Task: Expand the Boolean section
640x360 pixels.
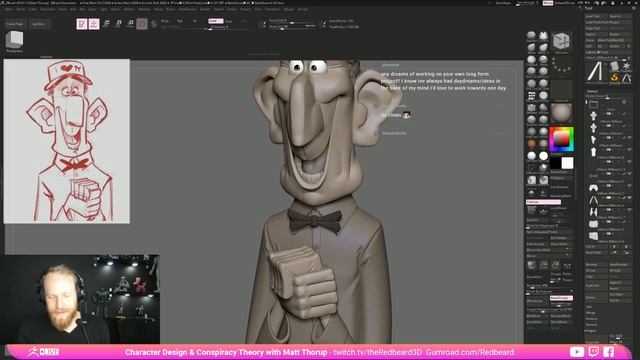Action: pos(591,319)
